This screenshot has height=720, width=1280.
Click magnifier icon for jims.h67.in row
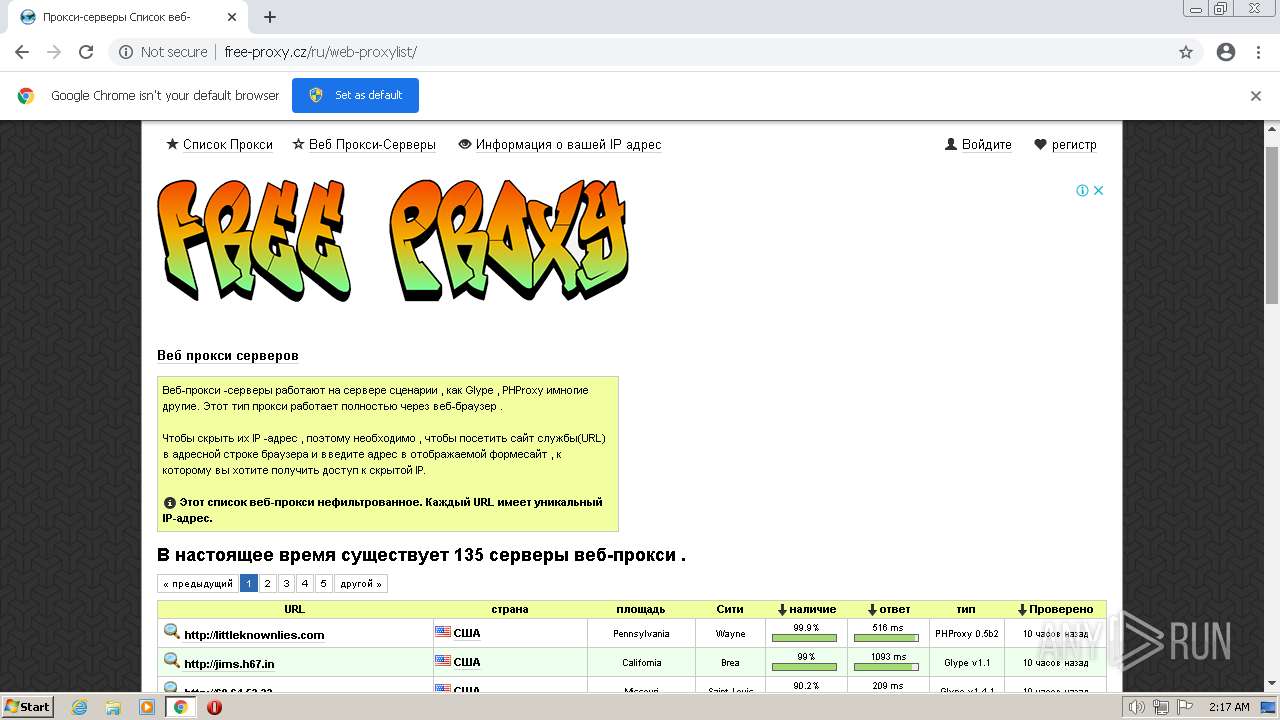(172, 660)
